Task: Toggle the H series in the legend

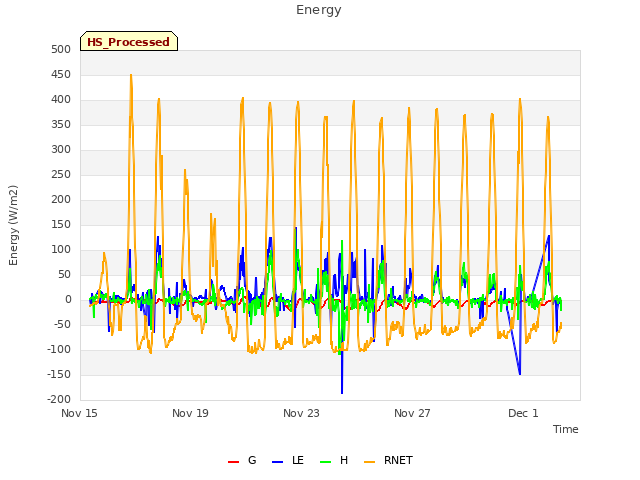Action: (x=334, y=460)
